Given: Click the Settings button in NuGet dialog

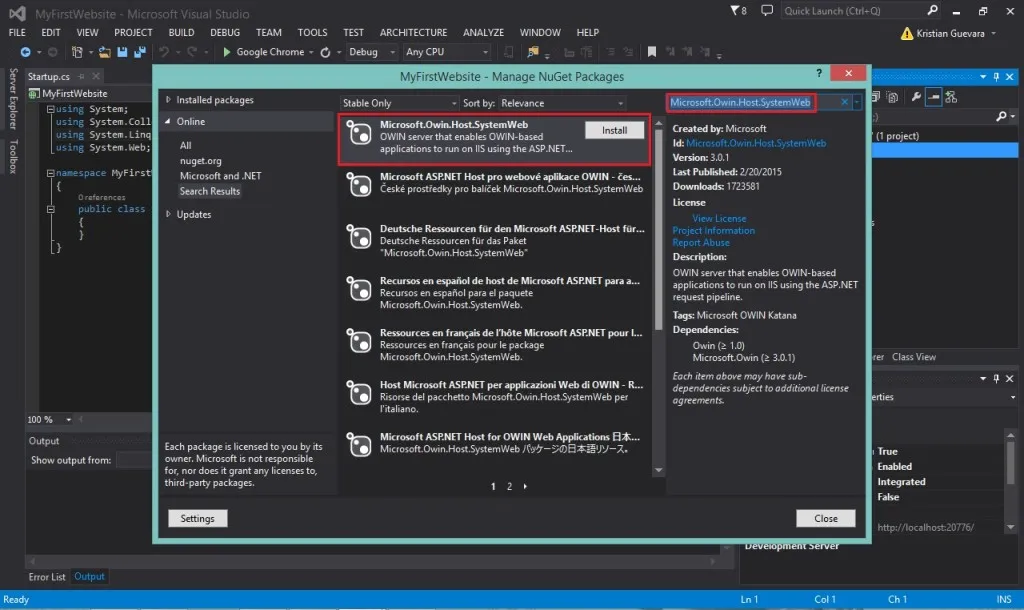Looking at the screenshot, I should 197,518.
